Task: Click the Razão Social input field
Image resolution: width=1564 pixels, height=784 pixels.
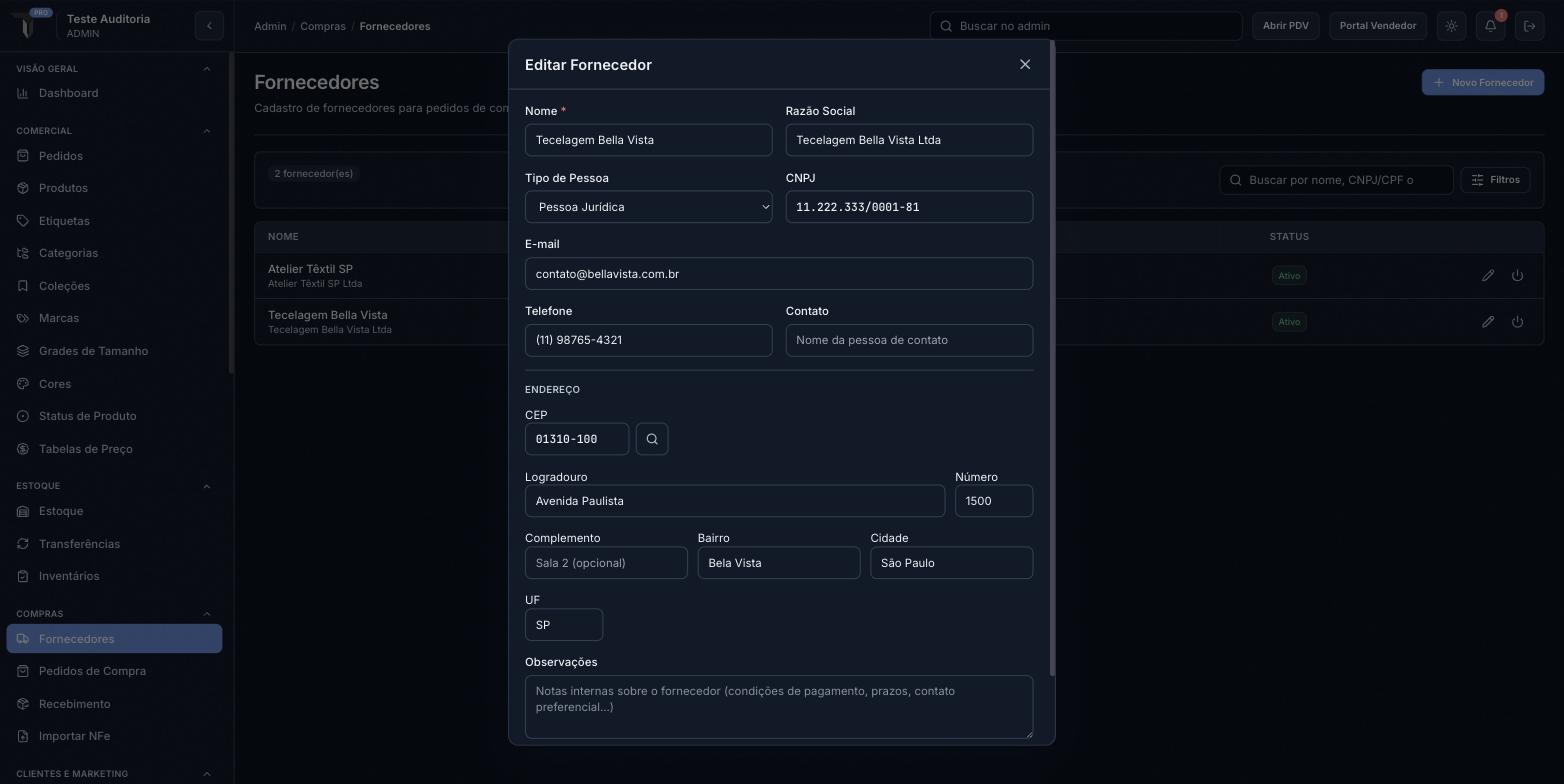Action: click(x=909, y=140)
